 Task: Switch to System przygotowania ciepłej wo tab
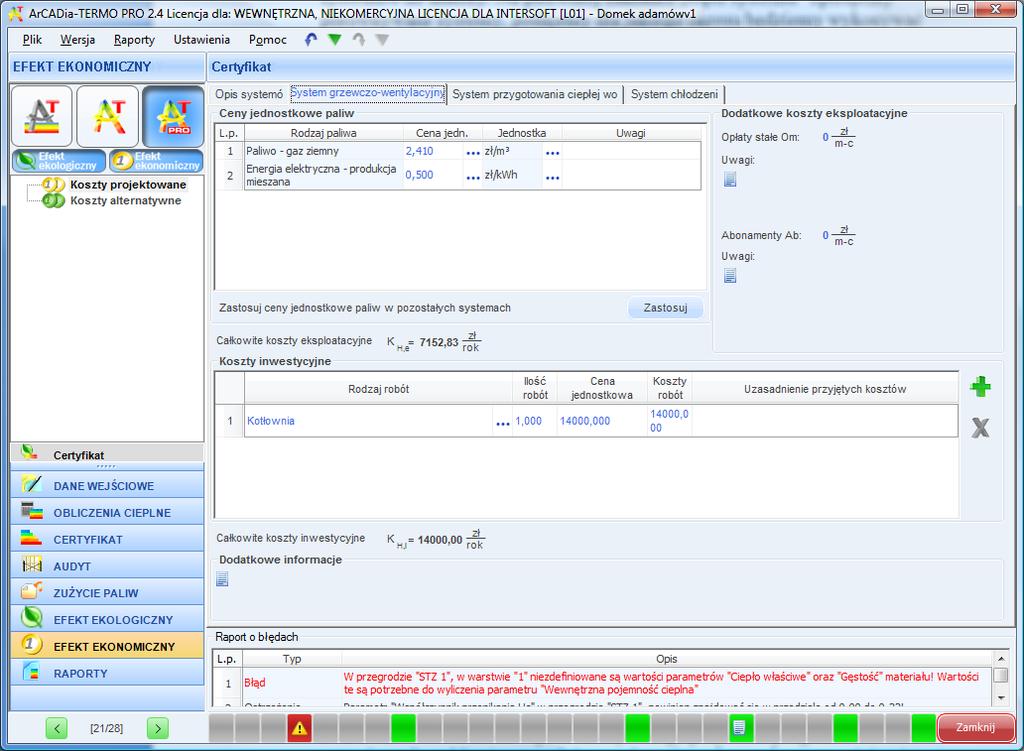535,94
